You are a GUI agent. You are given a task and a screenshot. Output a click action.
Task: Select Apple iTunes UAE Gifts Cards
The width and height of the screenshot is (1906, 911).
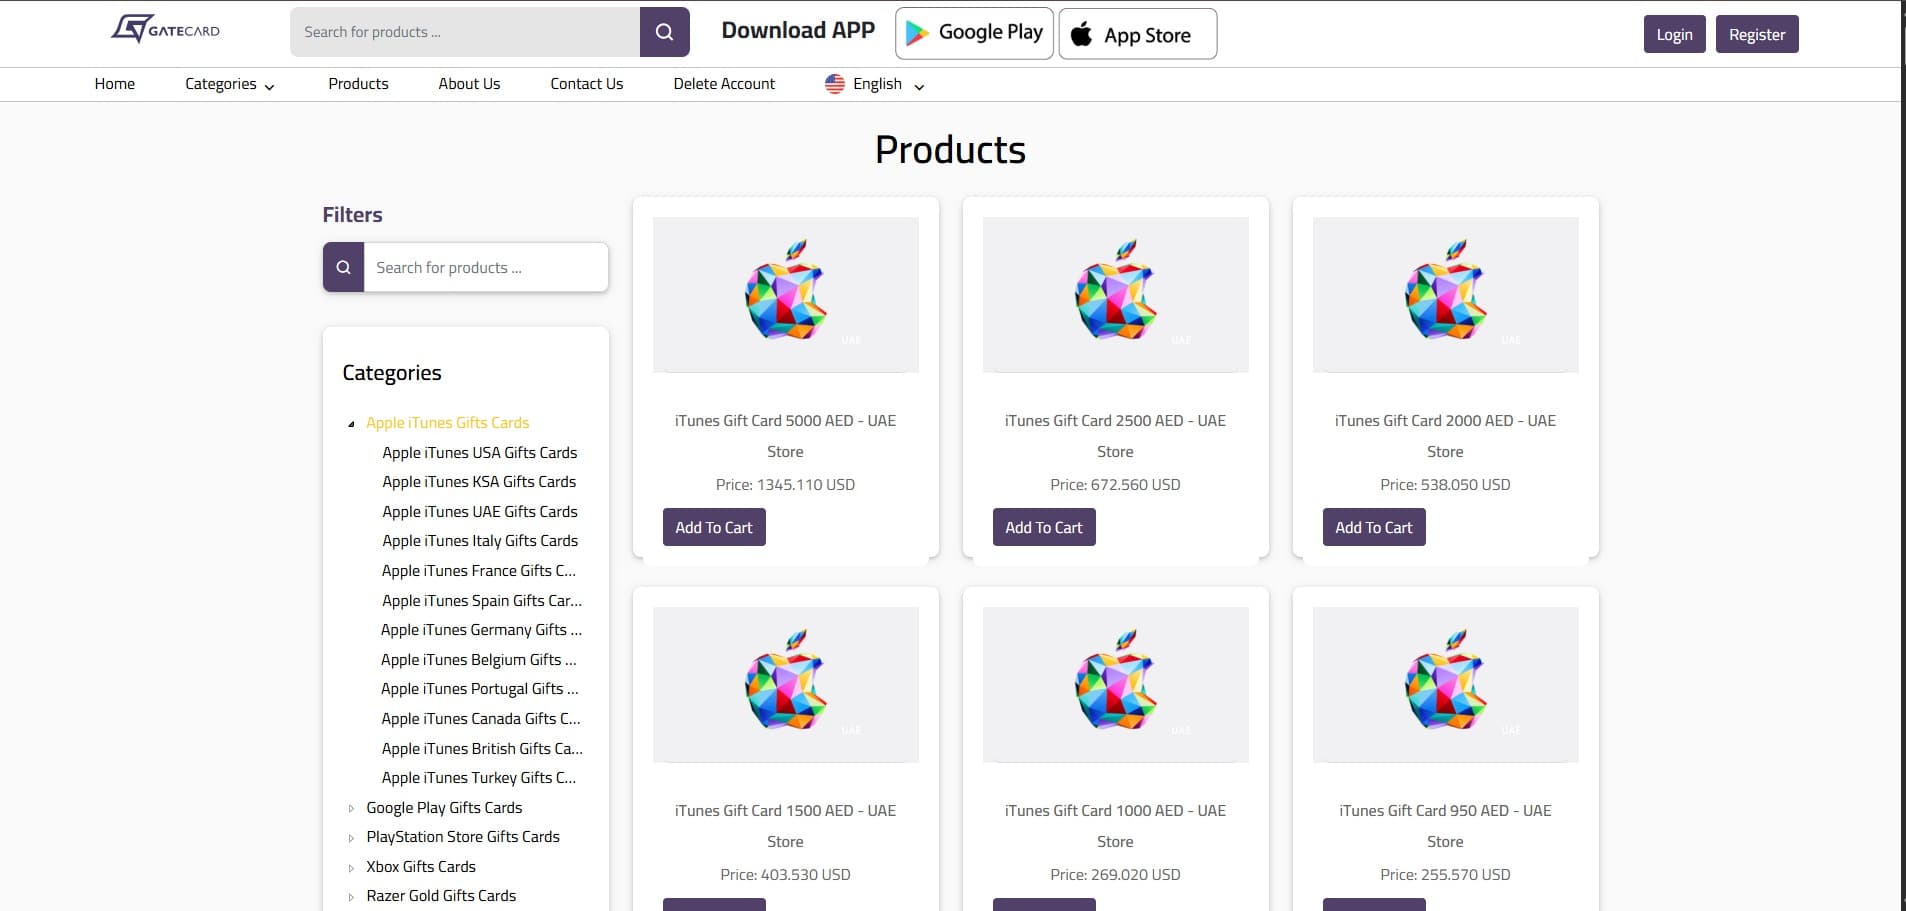pos(480,512)
